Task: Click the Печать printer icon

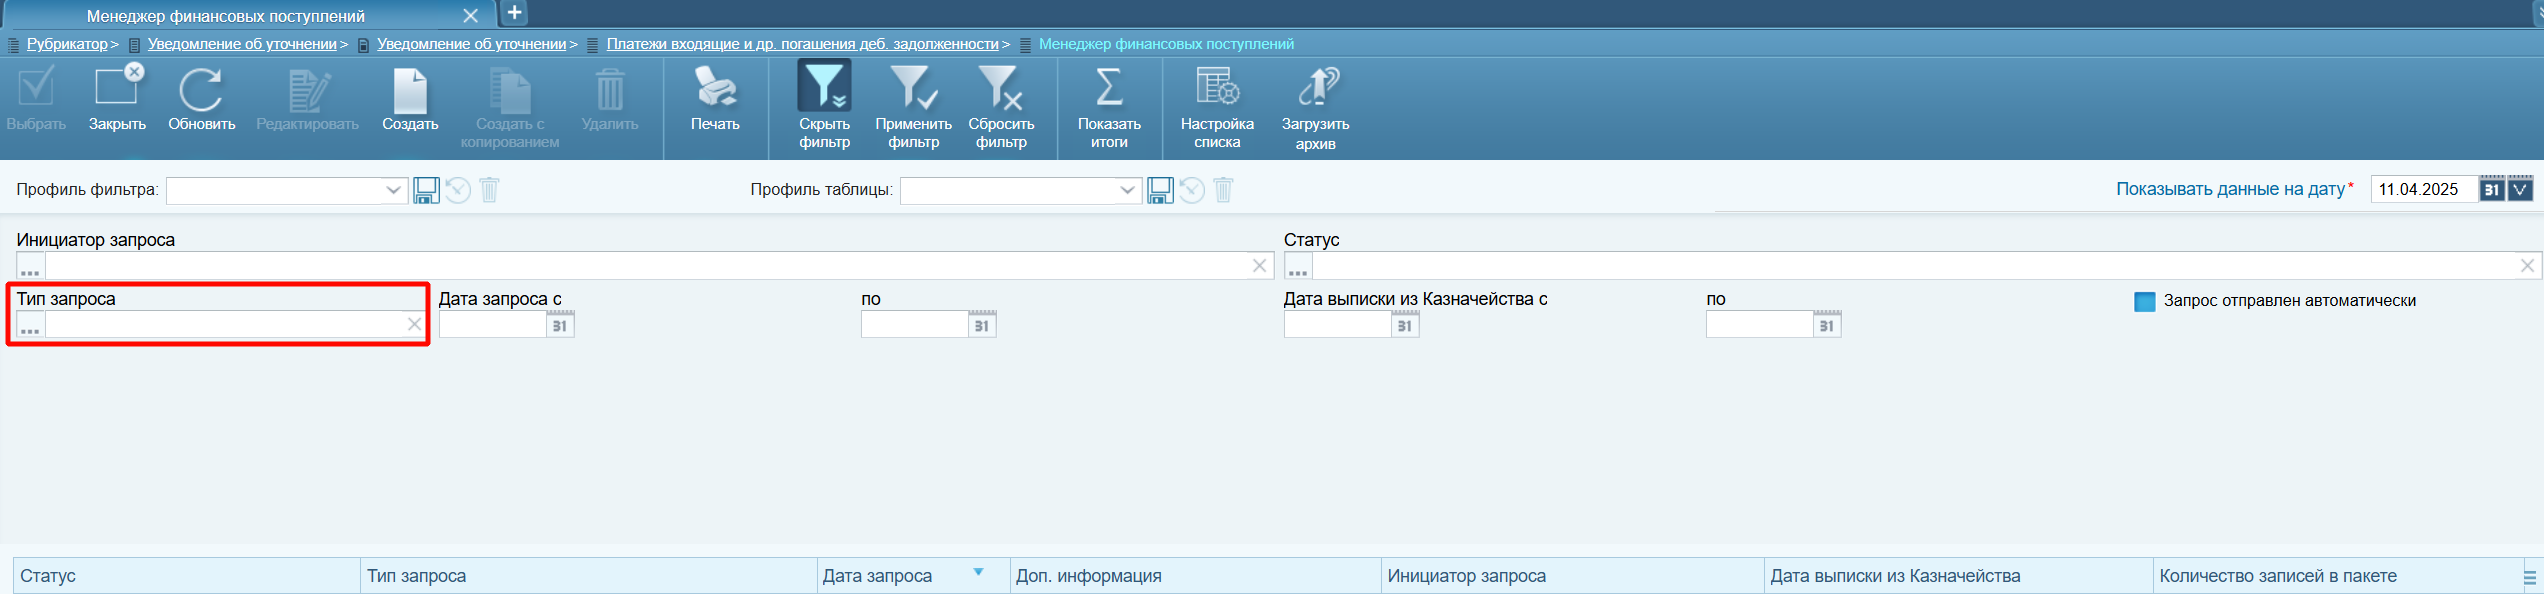Action: [715, 88]
